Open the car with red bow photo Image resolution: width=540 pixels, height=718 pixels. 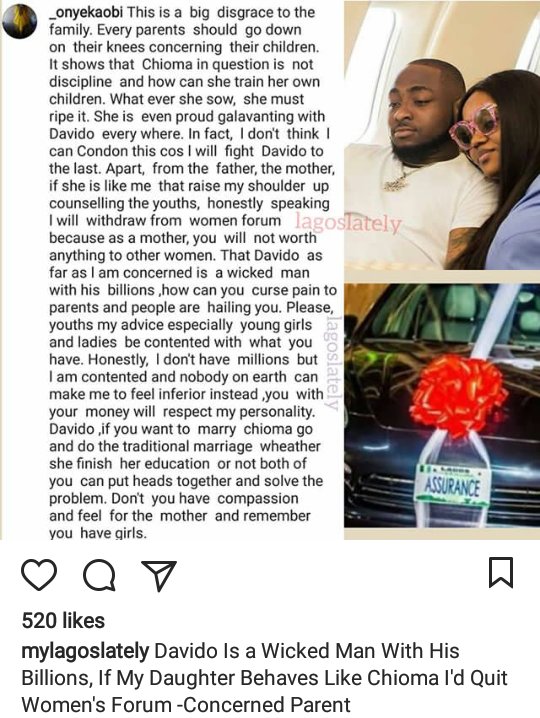[442, 405]
